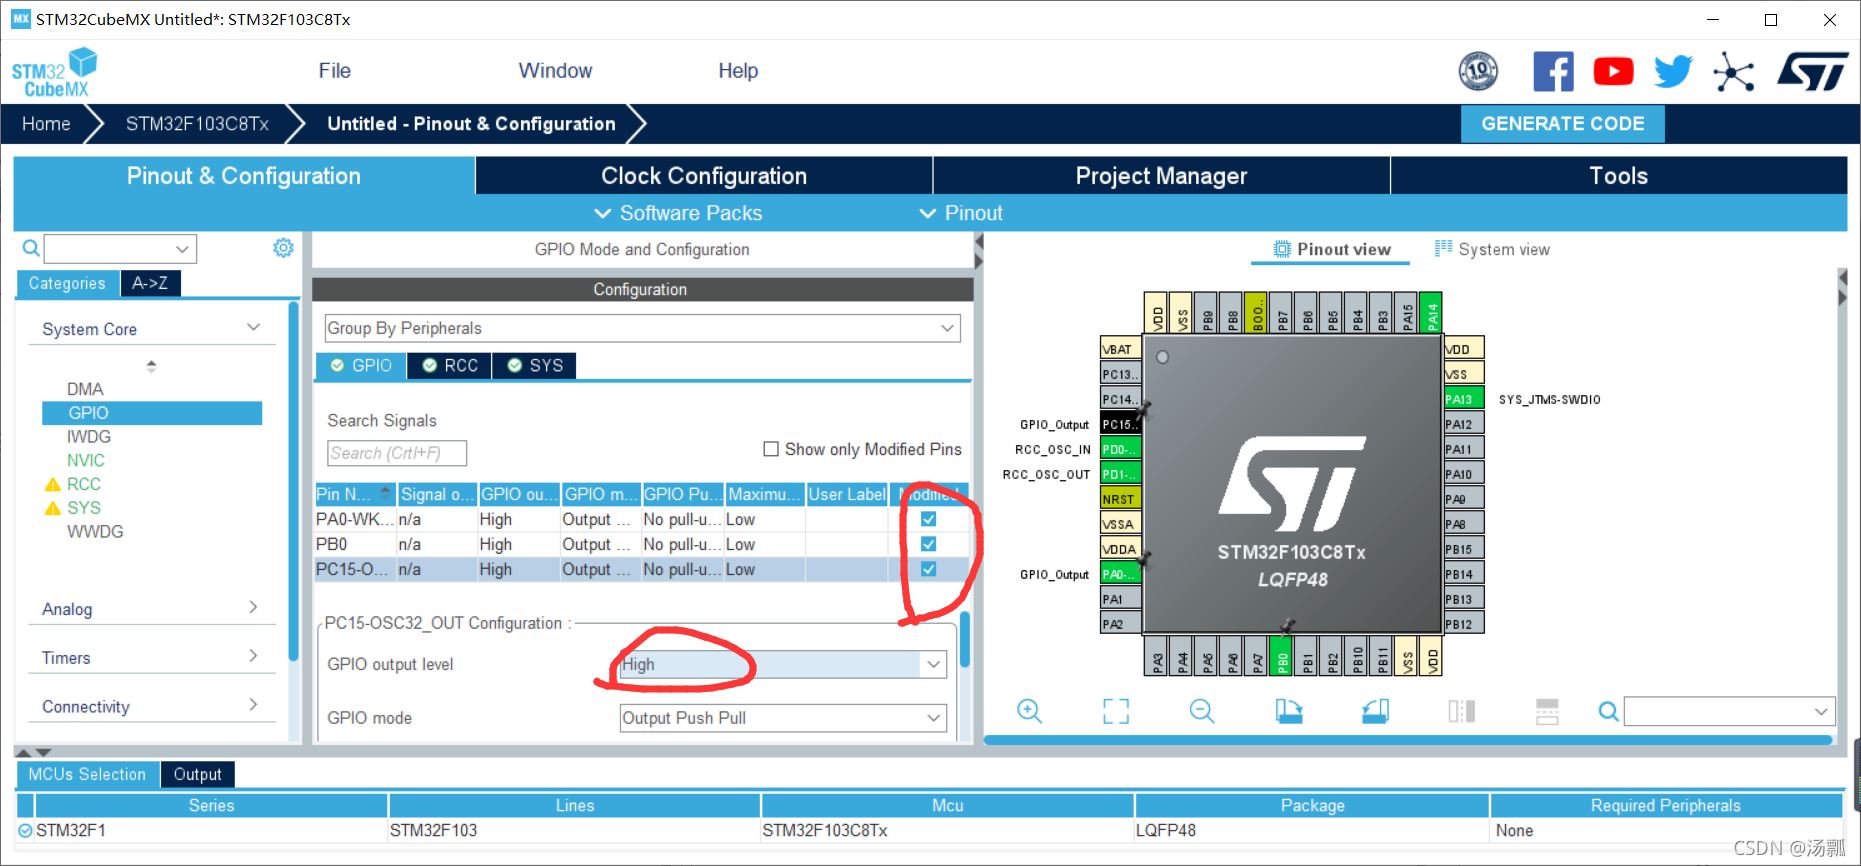Screen dimensions: 1861x866
Task: Click the pinout search magnifier icon
Action: tap(1608, 711)
